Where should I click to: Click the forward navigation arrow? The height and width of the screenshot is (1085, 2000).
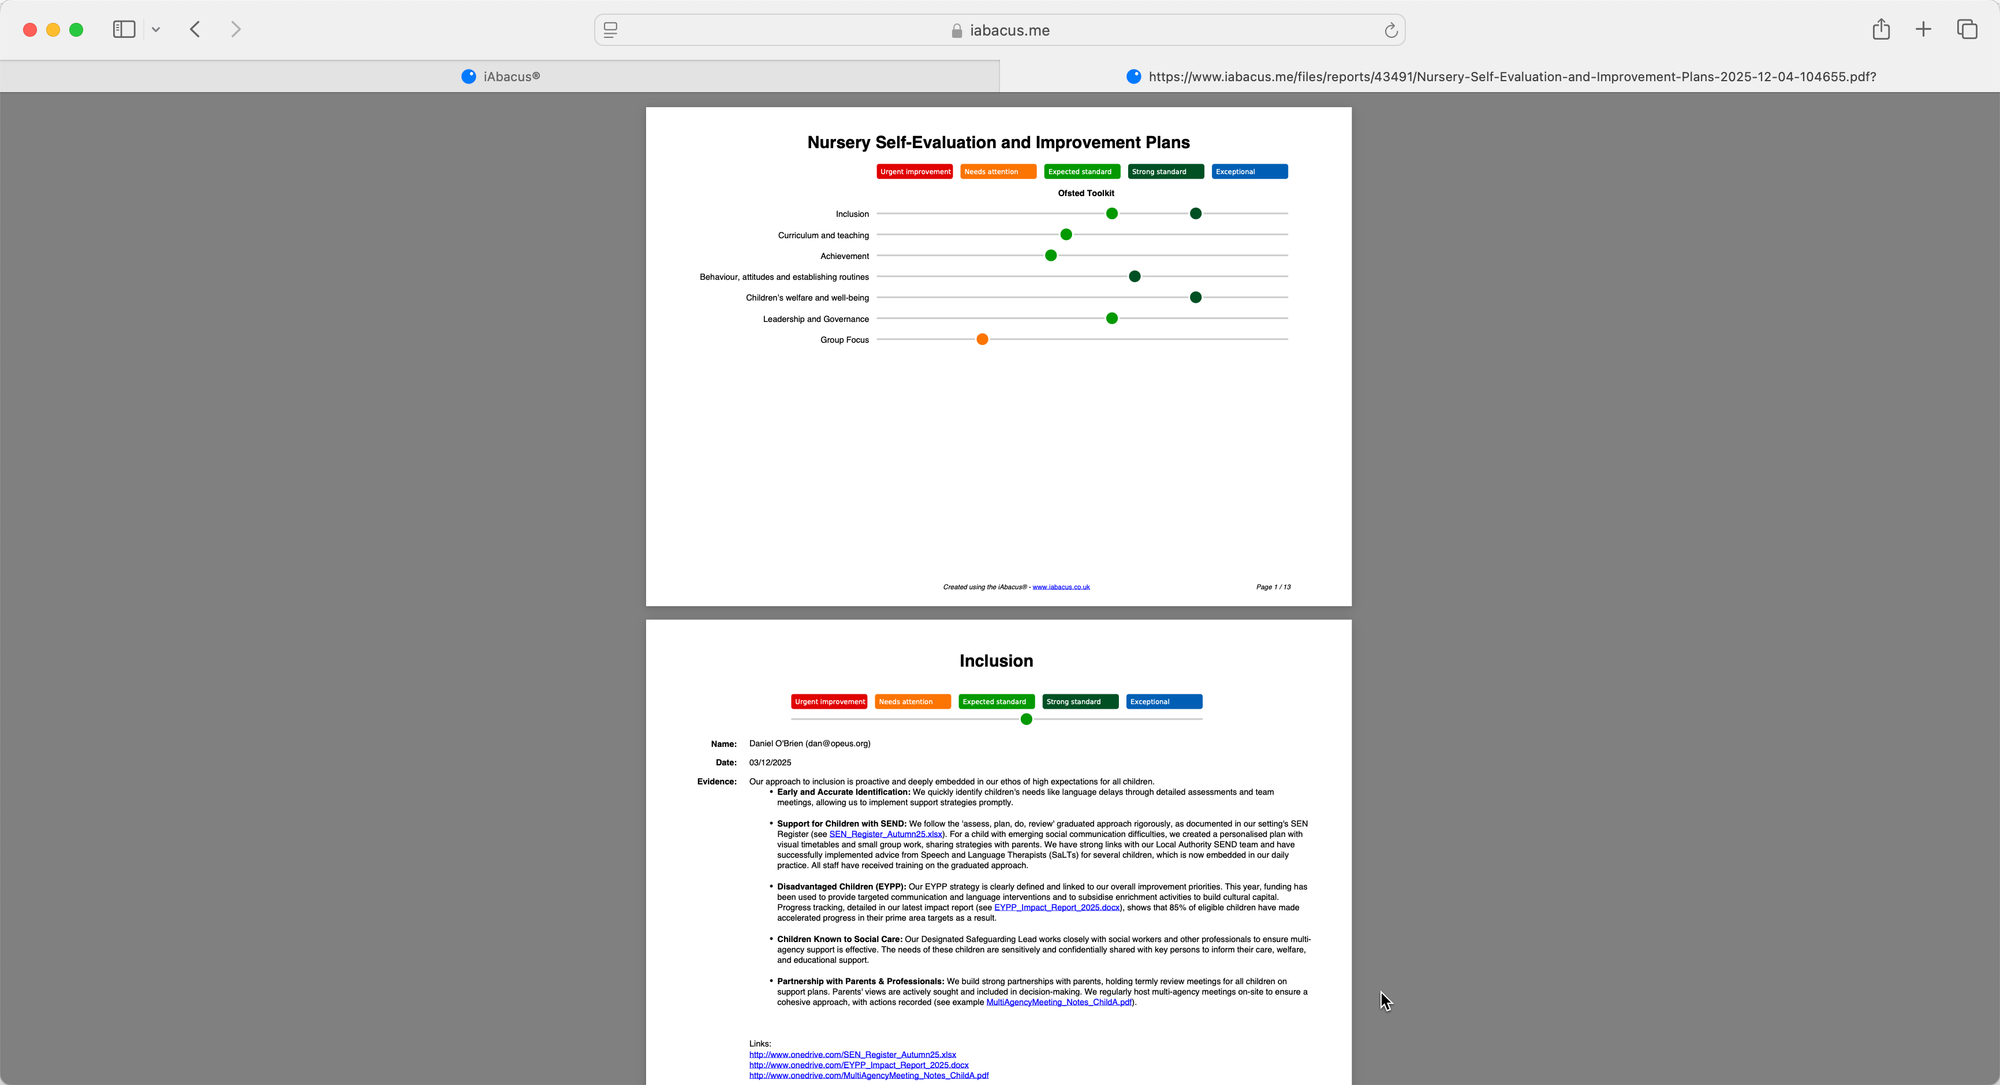[236, 30]
